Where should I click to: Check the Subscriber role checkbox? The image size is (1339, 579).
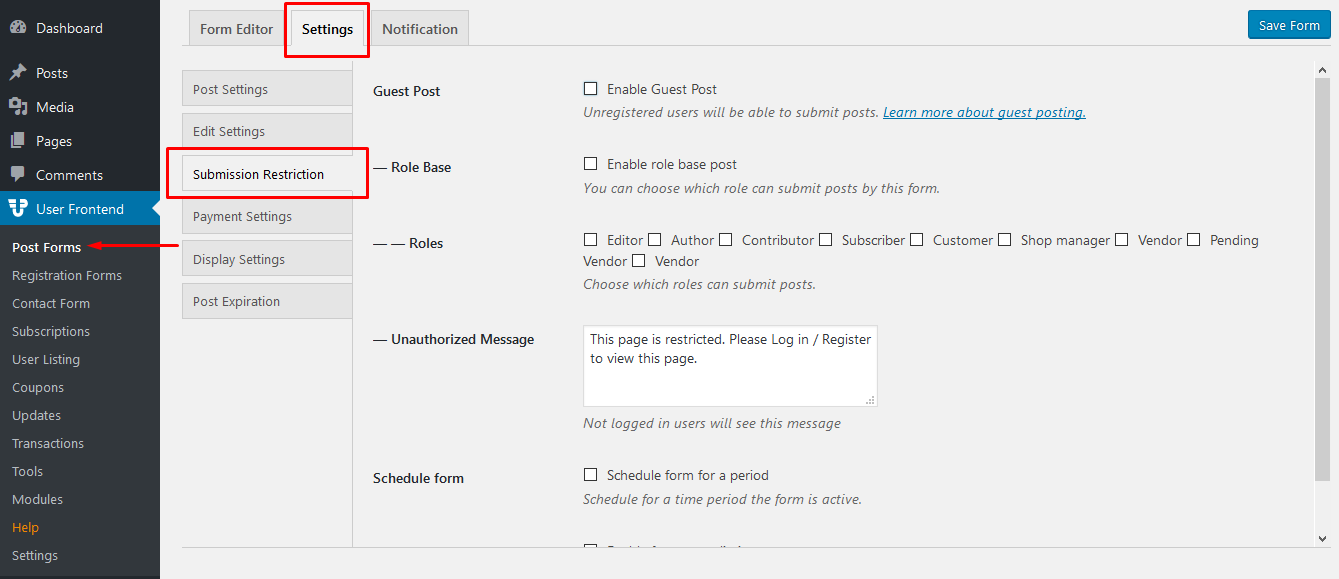[825, 240]
